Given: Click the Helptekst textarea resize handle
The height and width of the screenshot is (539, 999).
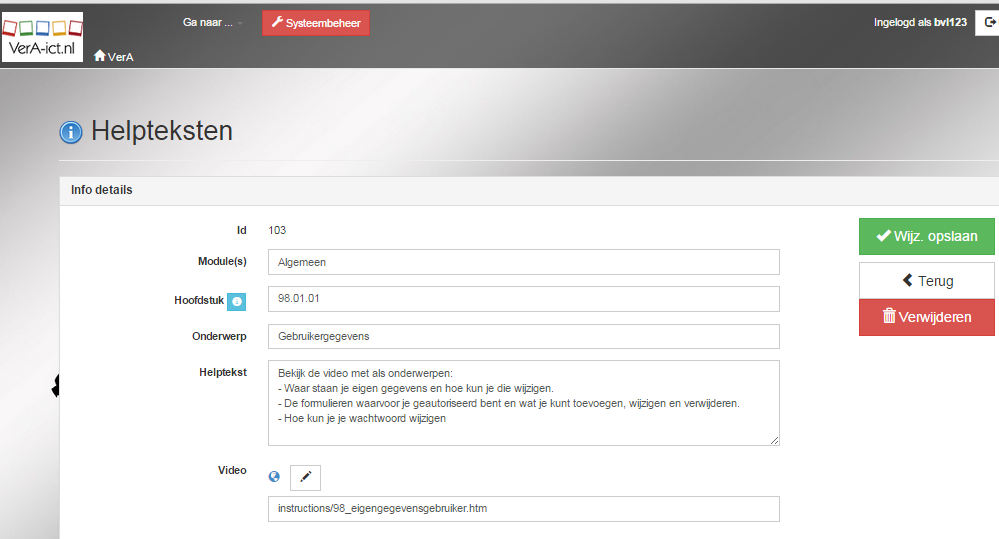Looking at the screenshot, I should [774, 440].
